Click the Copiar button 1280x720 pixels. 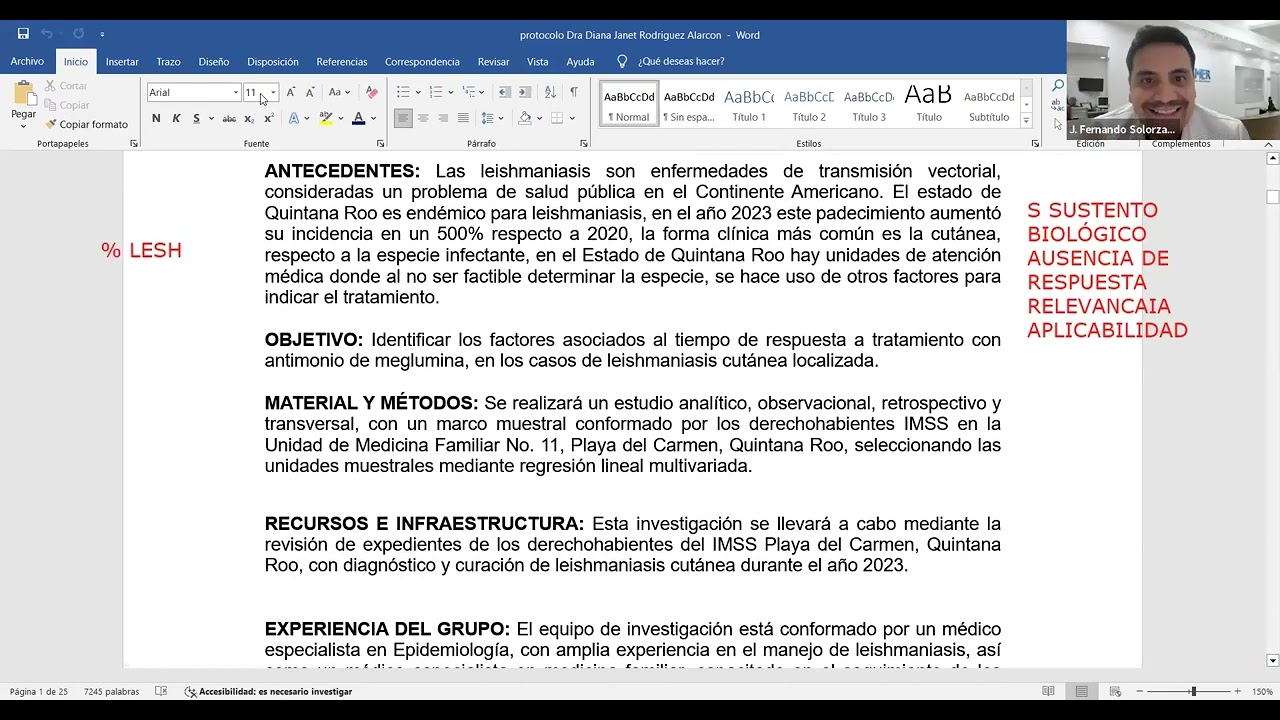pyautogui.click(x=67, y=105)
